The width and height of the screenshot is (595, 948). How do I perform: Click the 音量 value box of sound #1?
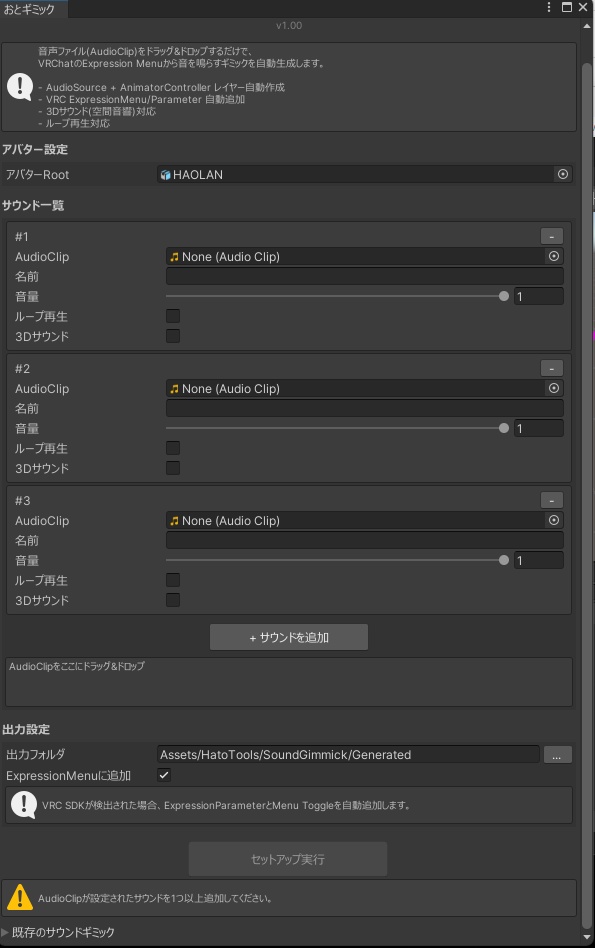(539, 296)
